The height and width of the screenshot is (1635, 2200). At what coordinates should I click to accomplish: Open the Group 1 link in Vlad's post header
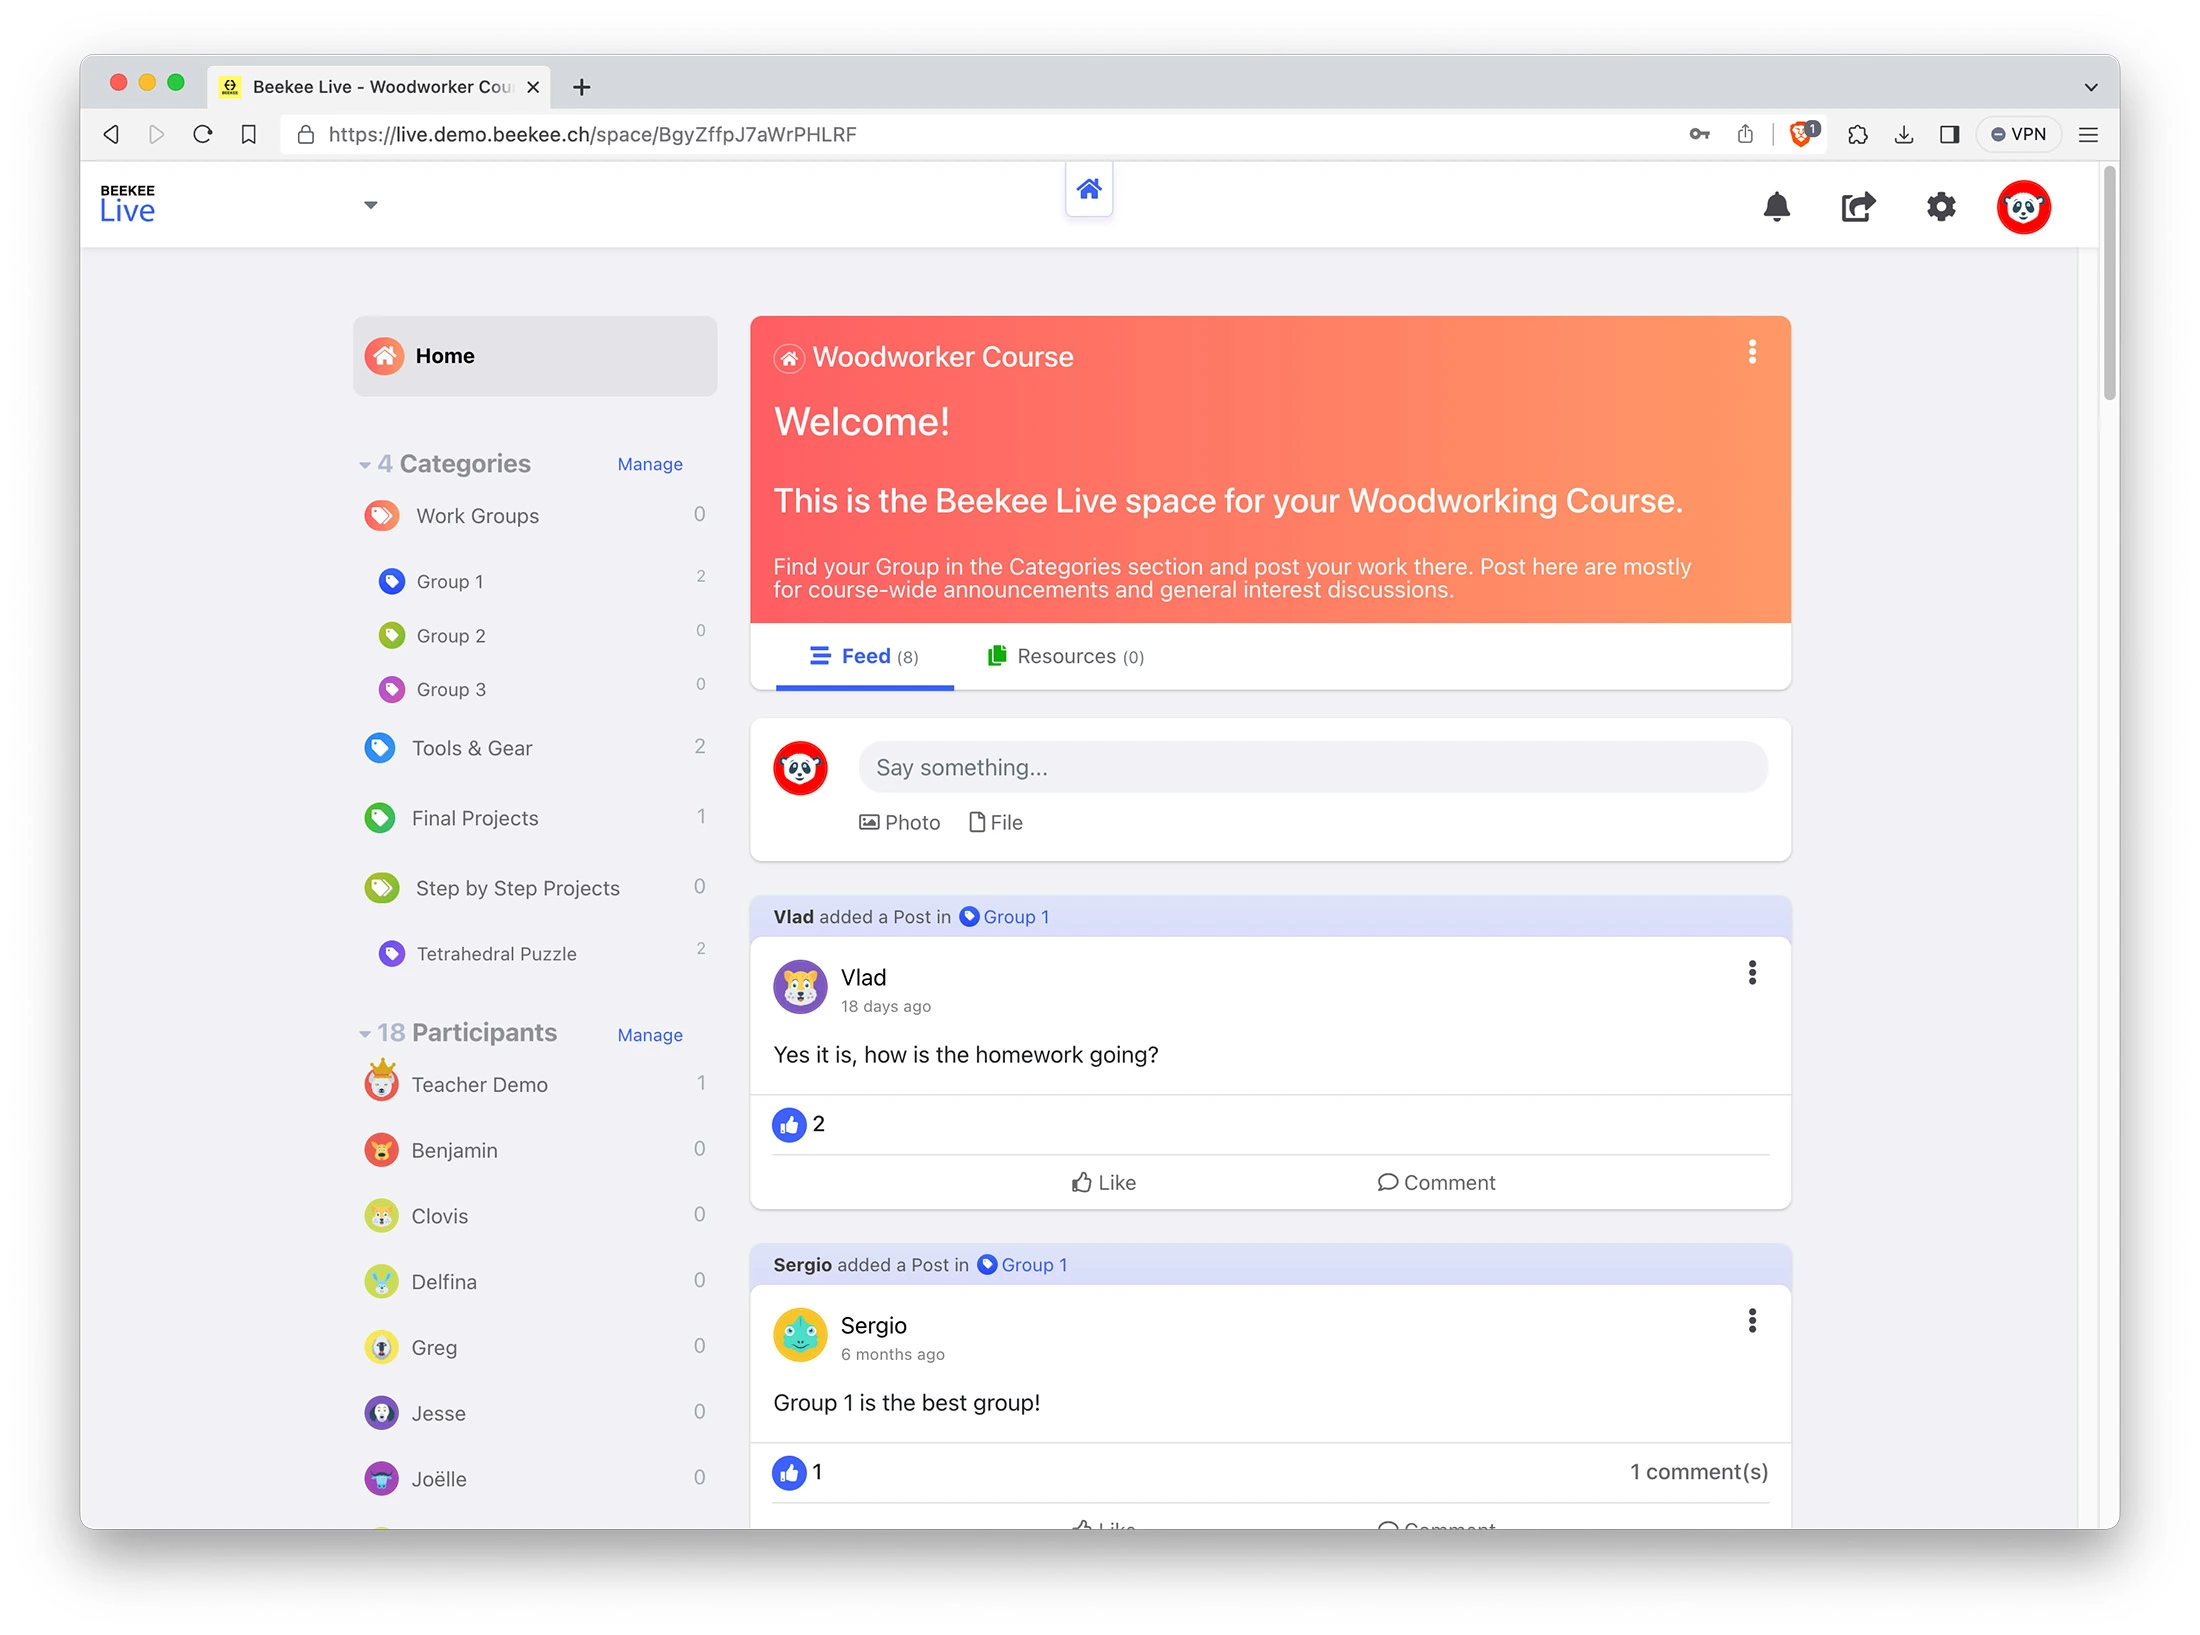point(1014,916)
